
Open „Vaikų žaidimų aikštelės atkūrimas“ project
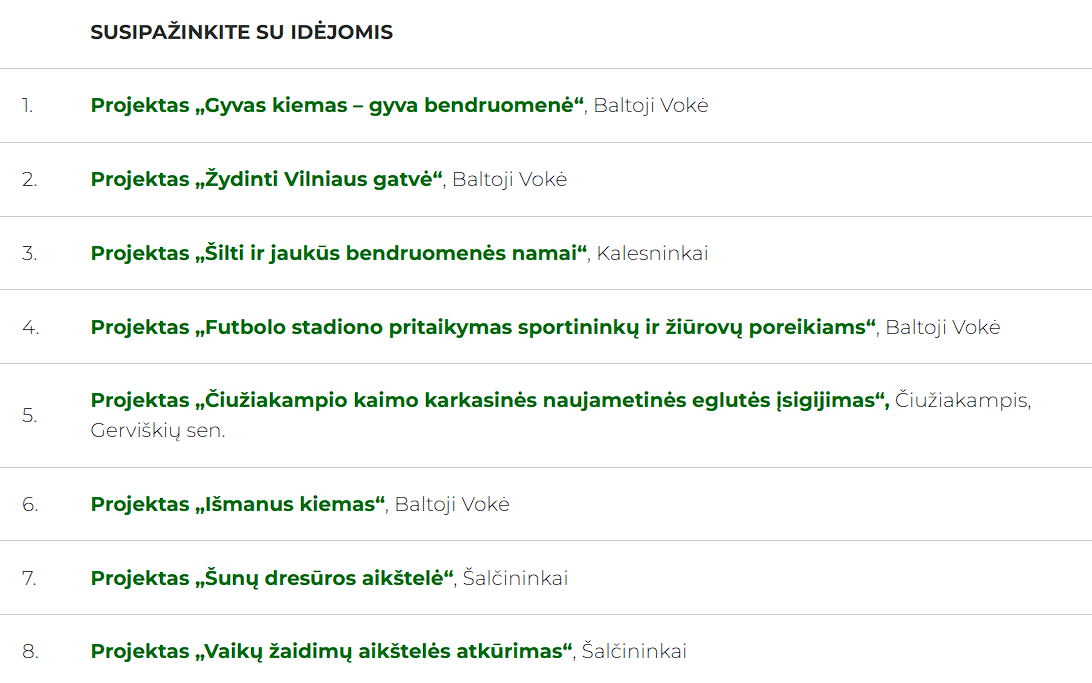(x=332, y=651)
